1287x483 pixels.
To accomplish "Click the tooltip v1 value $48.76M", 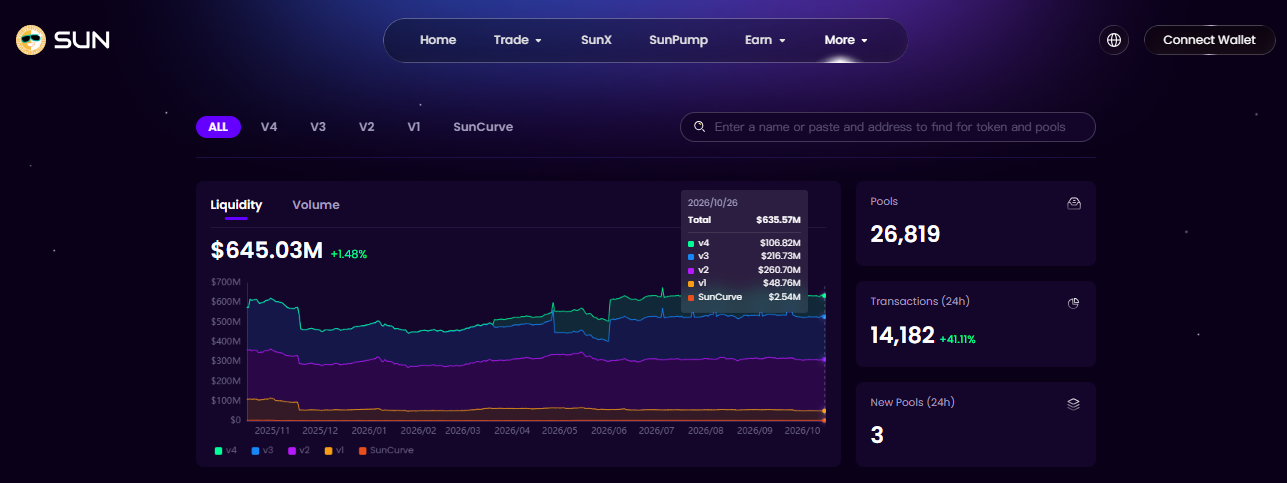I will (782, 284).
